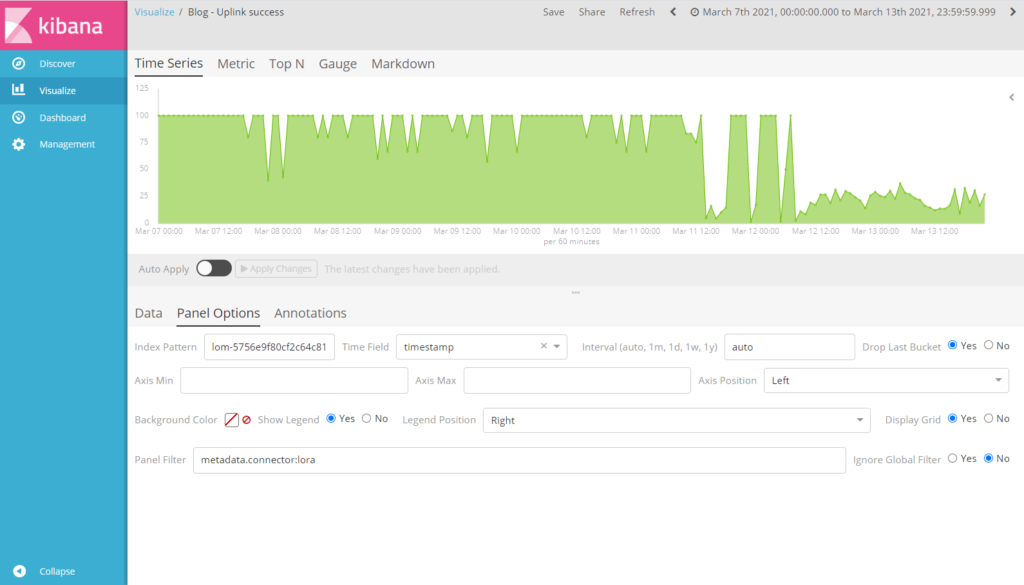Reset background color with red circle icon
Screen dimensions: 1024x585
point(247,420)
